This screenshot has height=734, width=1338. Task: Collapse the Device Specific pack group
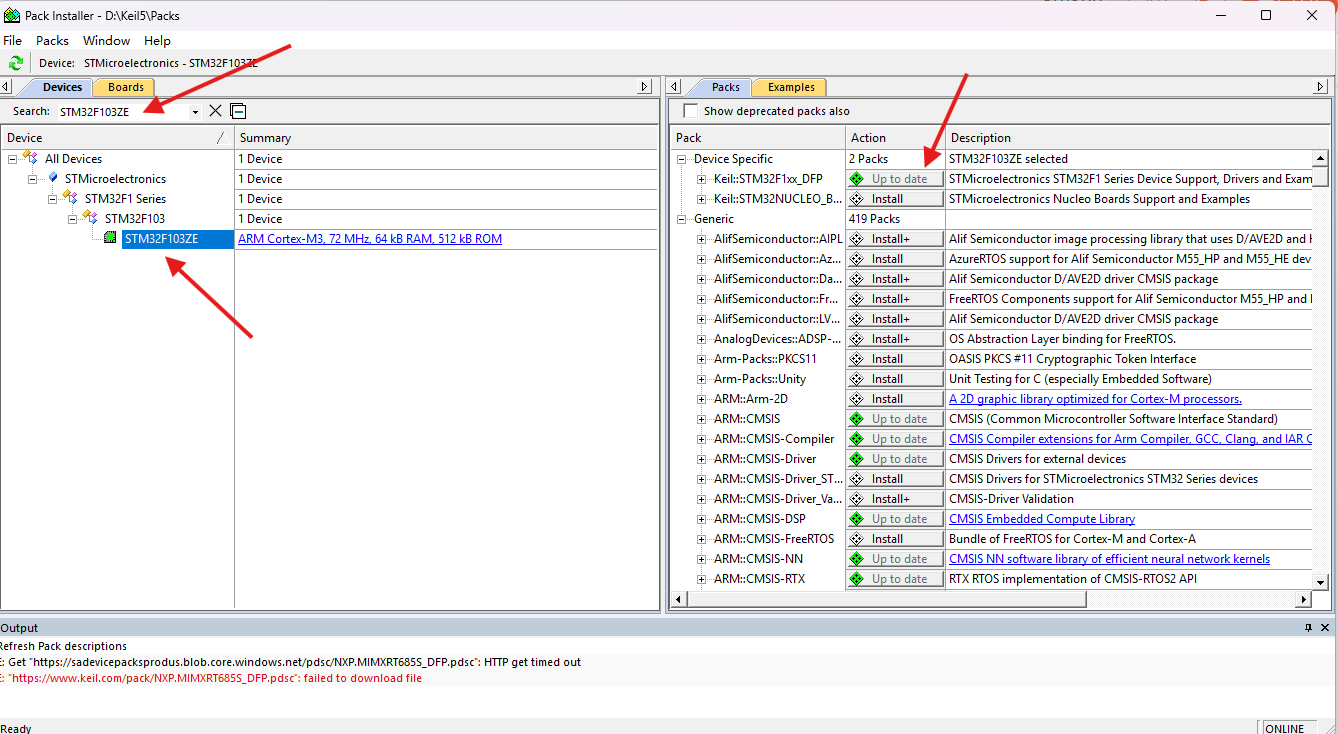click(x=682, y=158)
